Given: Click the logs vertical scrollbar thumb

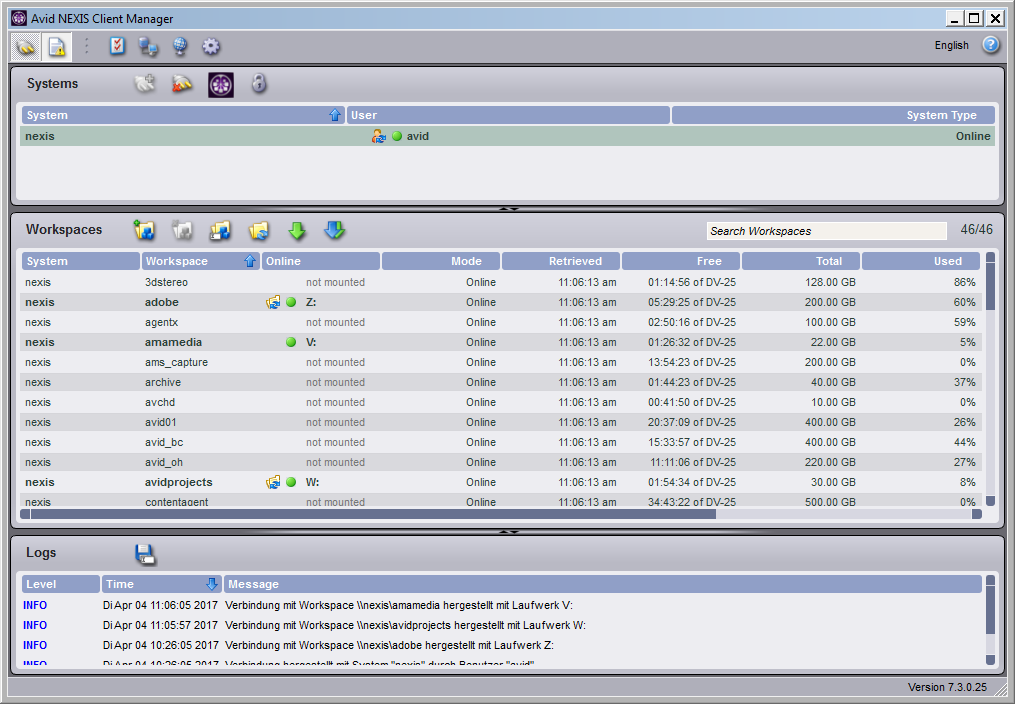Looking at the screenshot, I should (x=990, y=610).
